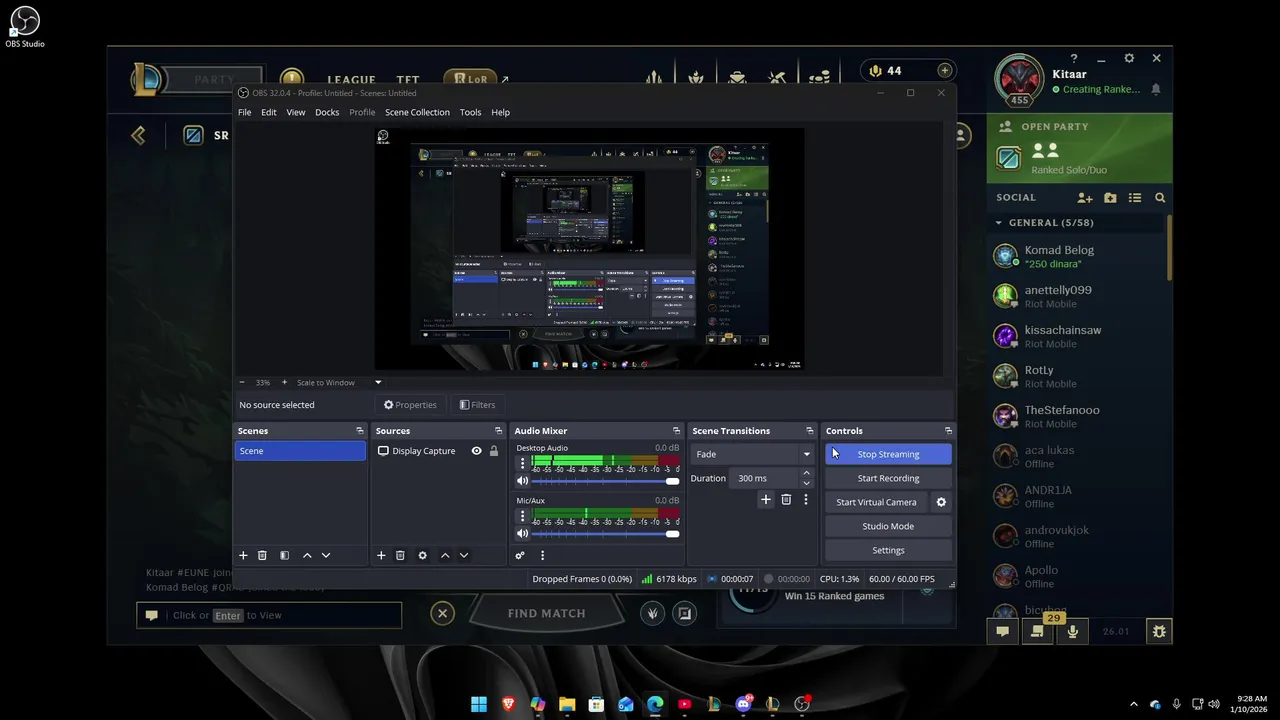Decrease transition duration stepper down arrow

(806, 483)
